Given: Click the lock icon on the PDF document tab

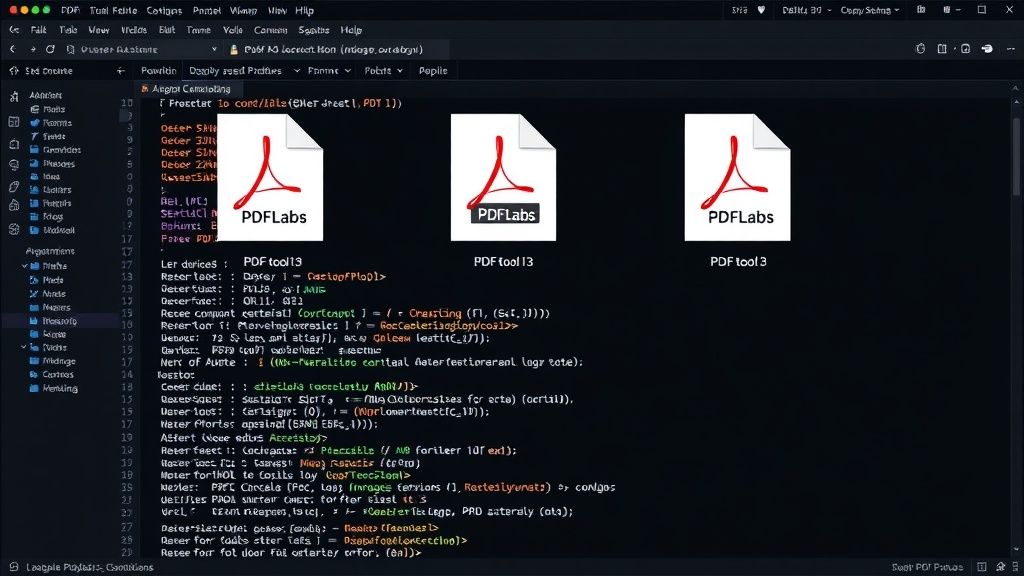Looking at the screenshot, I should pos(234,50).
